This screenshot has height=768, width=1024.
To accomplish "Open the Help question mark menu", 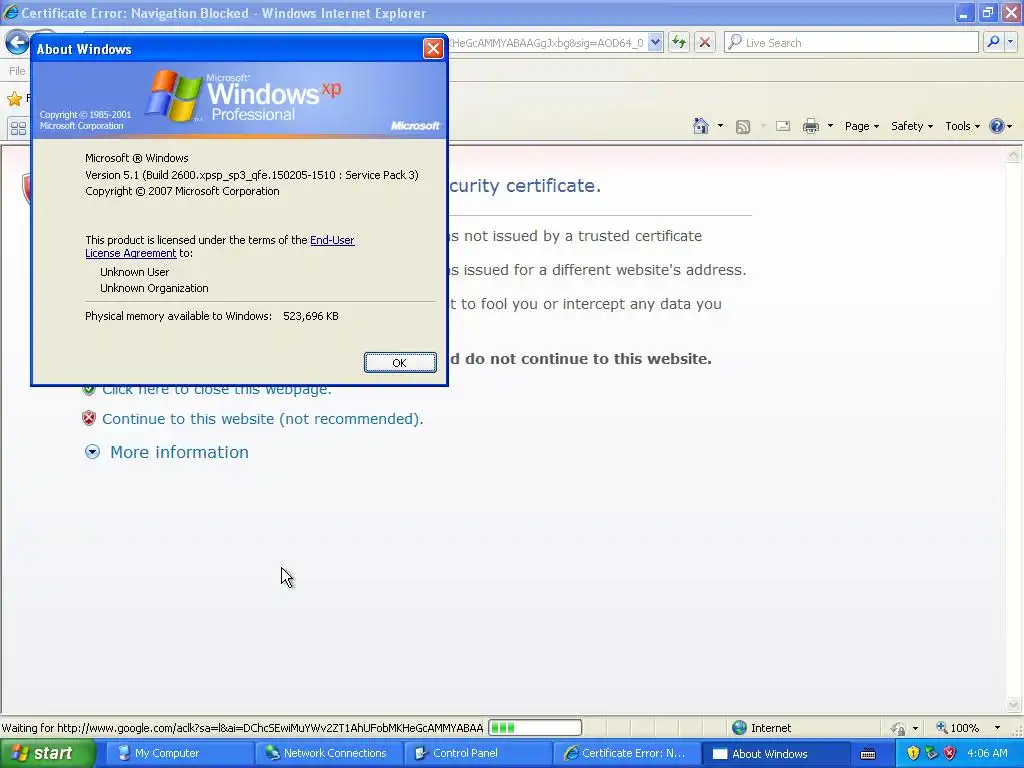I will 1000,126.
